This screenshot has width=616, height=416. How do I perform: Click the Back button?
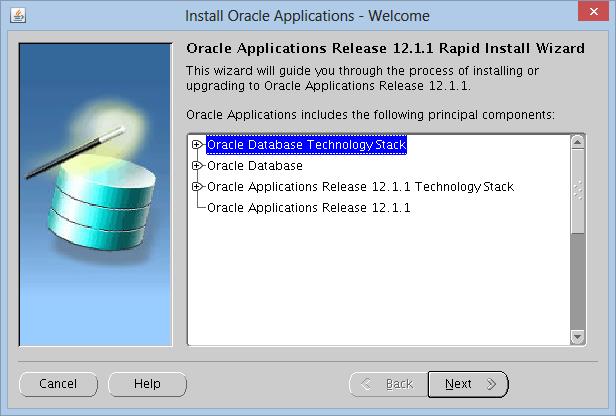pos(388,384)
